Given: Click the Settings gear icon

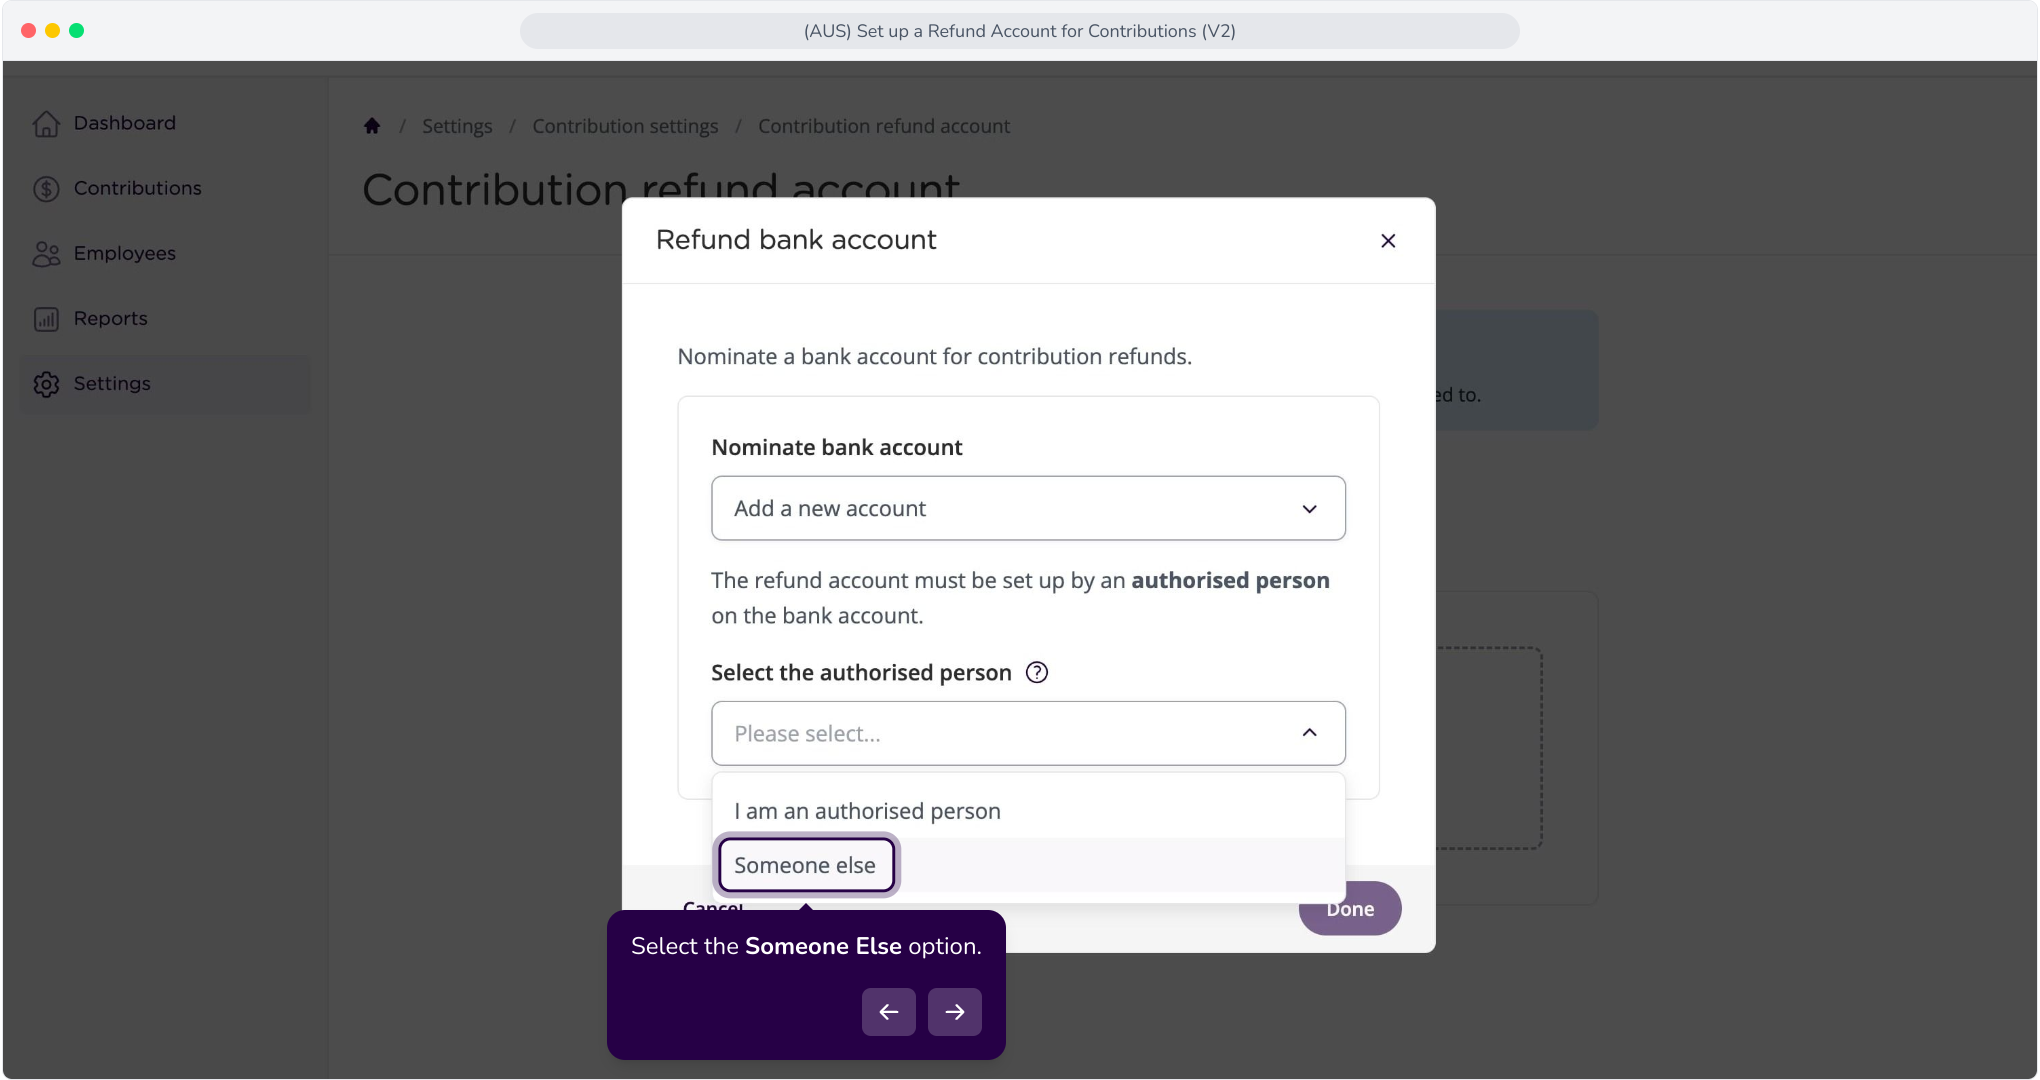Looking at the screenshot, I should pyautogui.click(x=46, y=384).
